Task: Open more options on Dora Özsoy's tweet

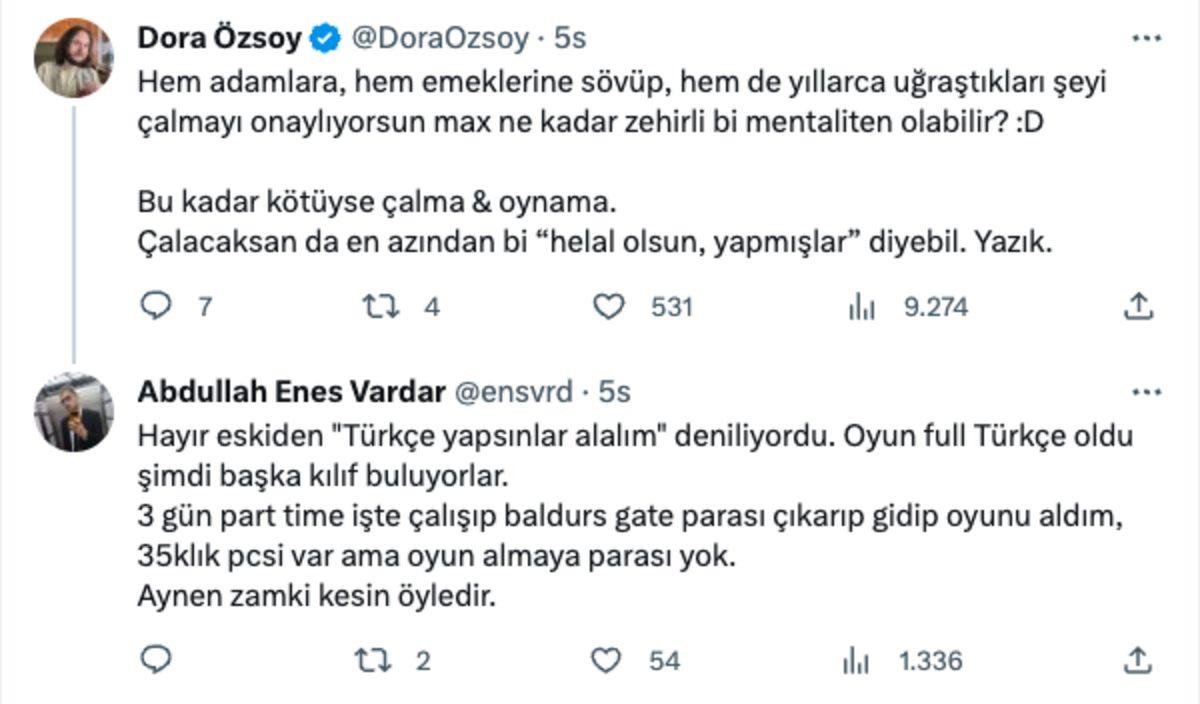Action: 1146,36
